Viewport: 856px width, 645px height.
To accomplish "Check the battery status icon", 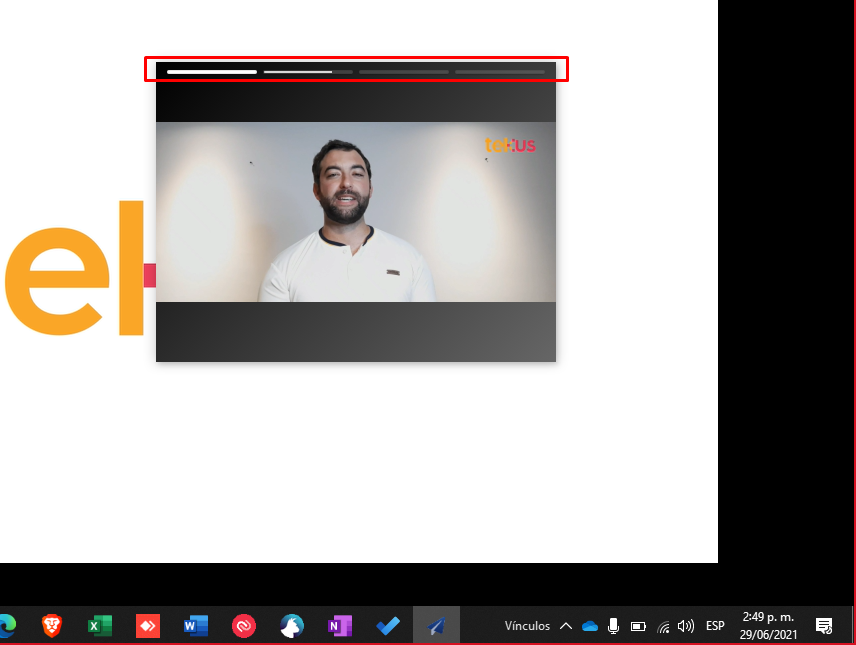I will pyautogui.click(x=638, y=626).
